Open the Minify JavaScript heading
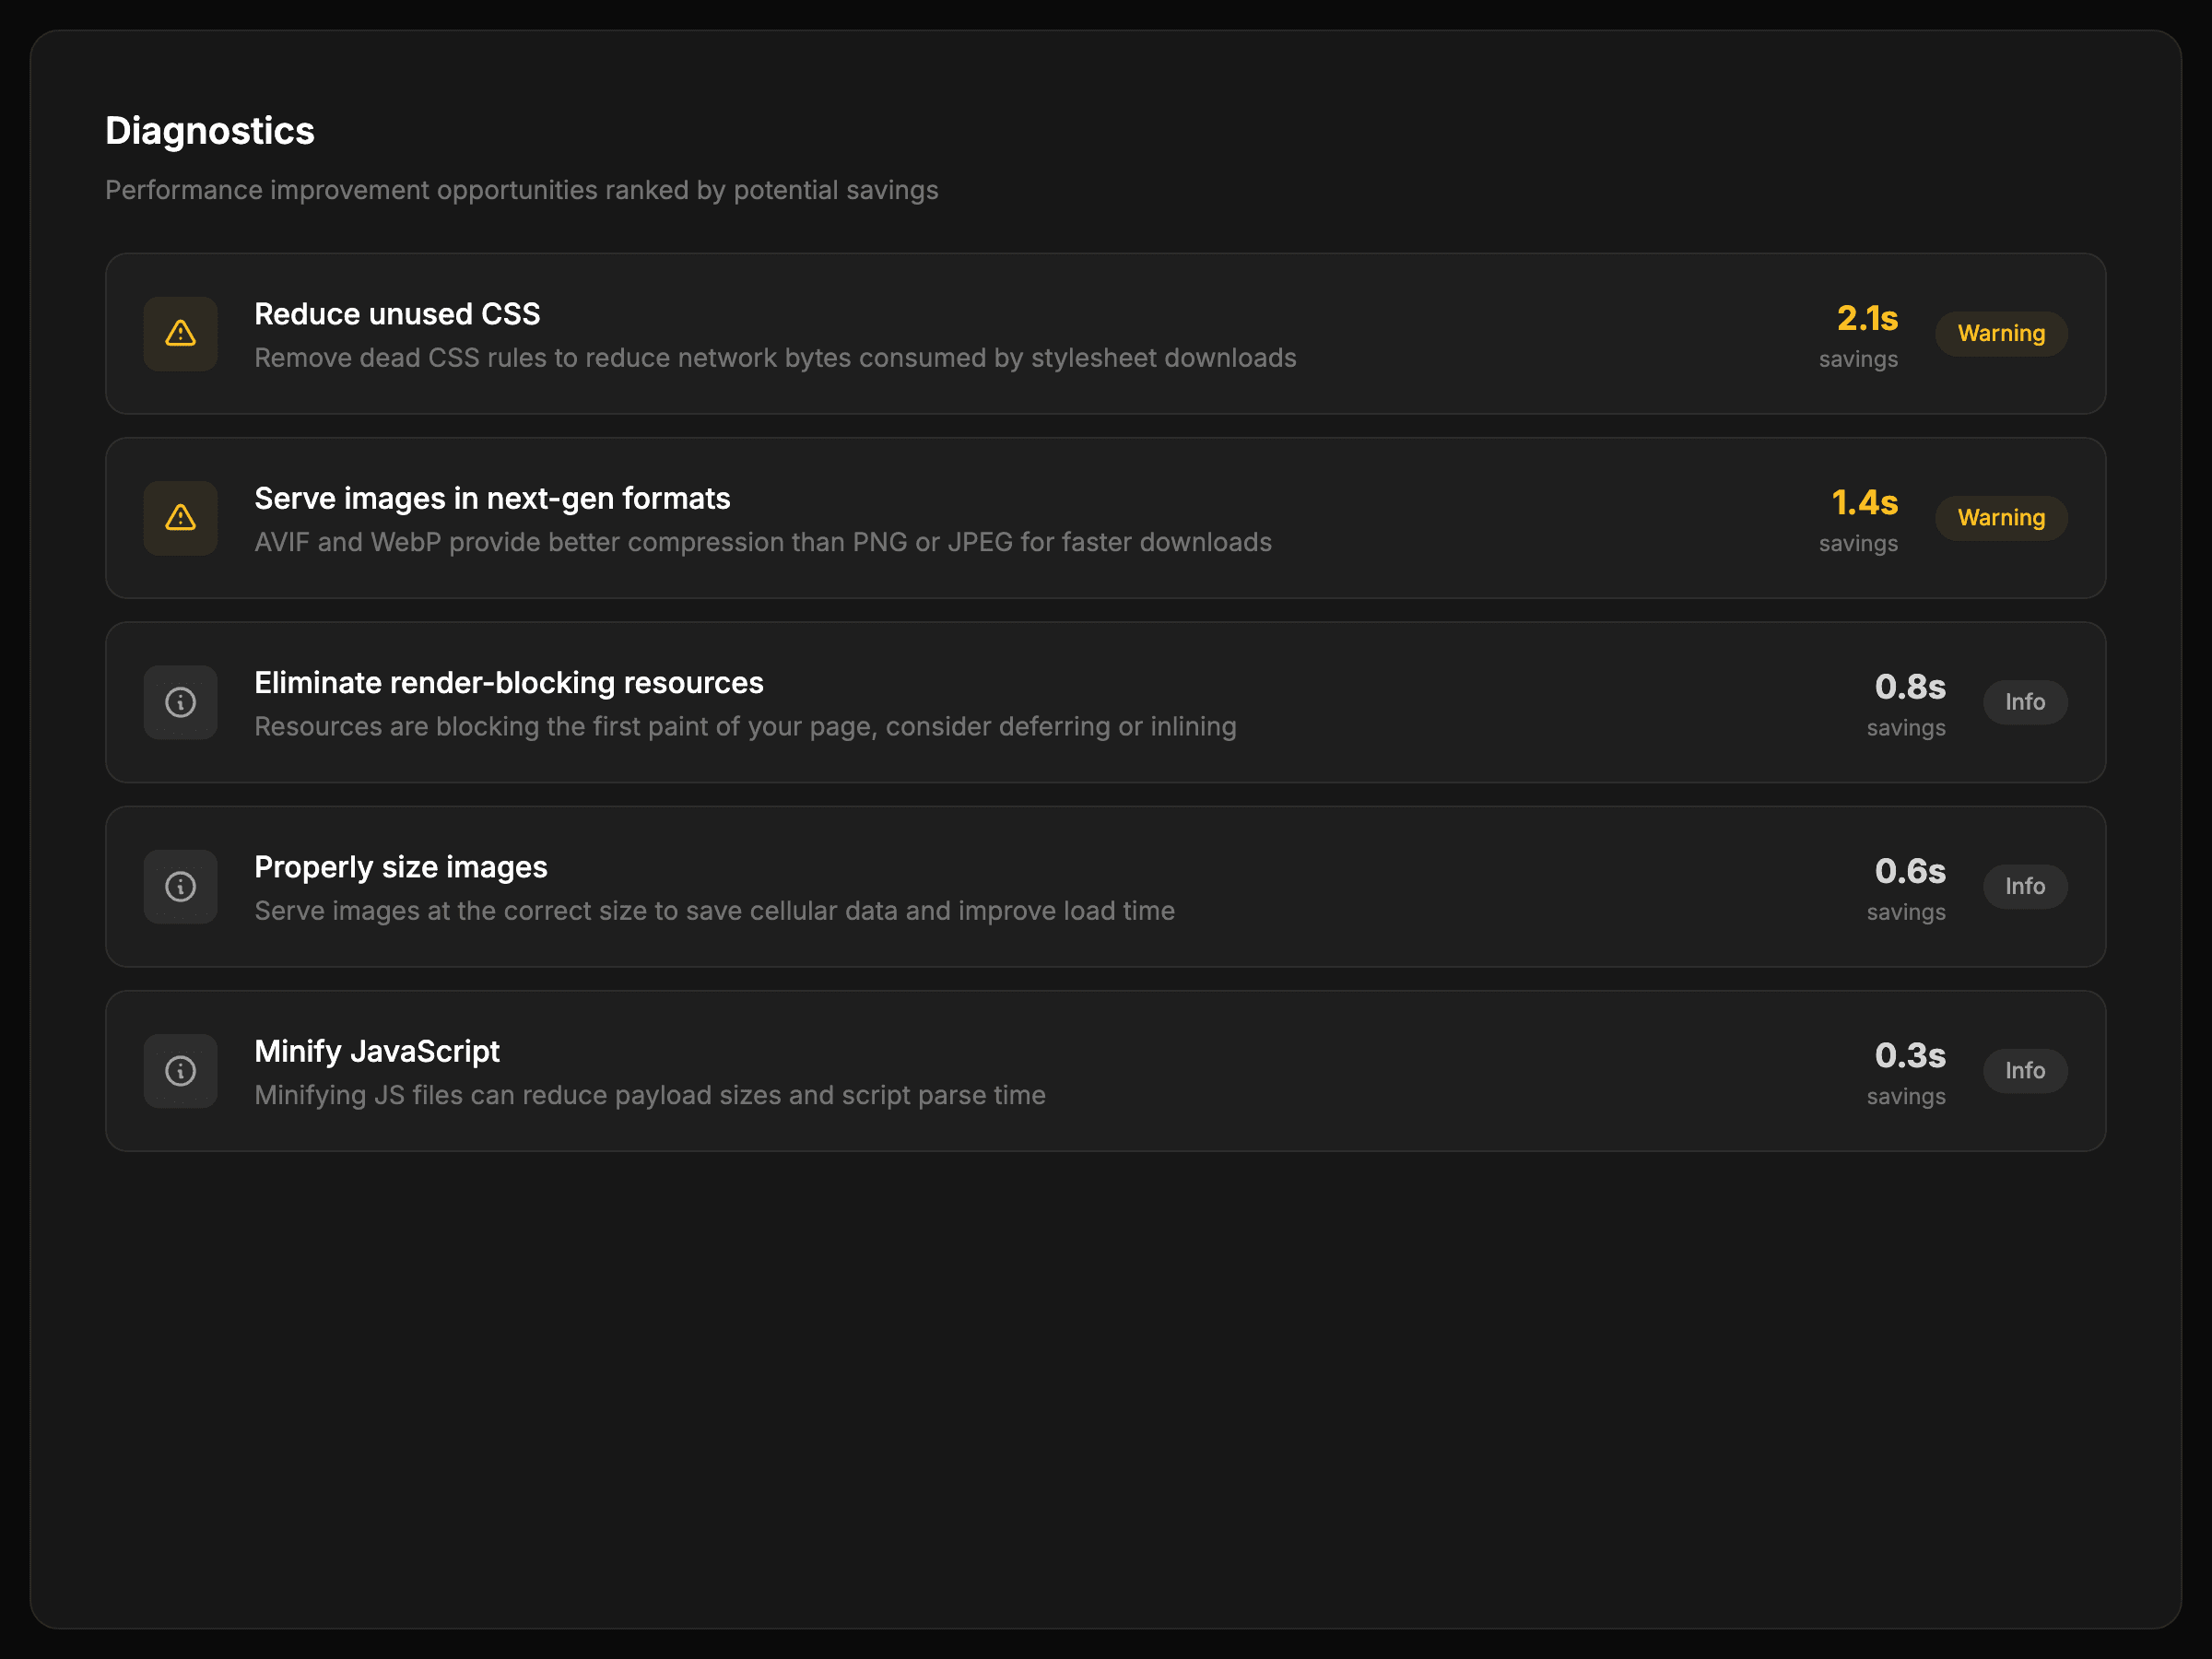This screenshot has height=1659, width=2212. click(377, 1051)
